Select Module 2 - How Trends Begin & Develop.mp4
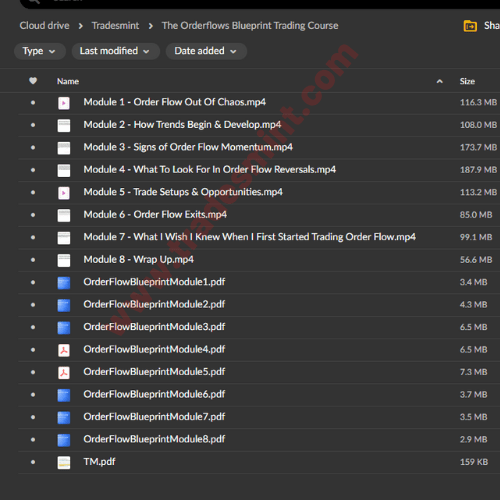Screen dimensions: 500x500 tap(182, 125)
